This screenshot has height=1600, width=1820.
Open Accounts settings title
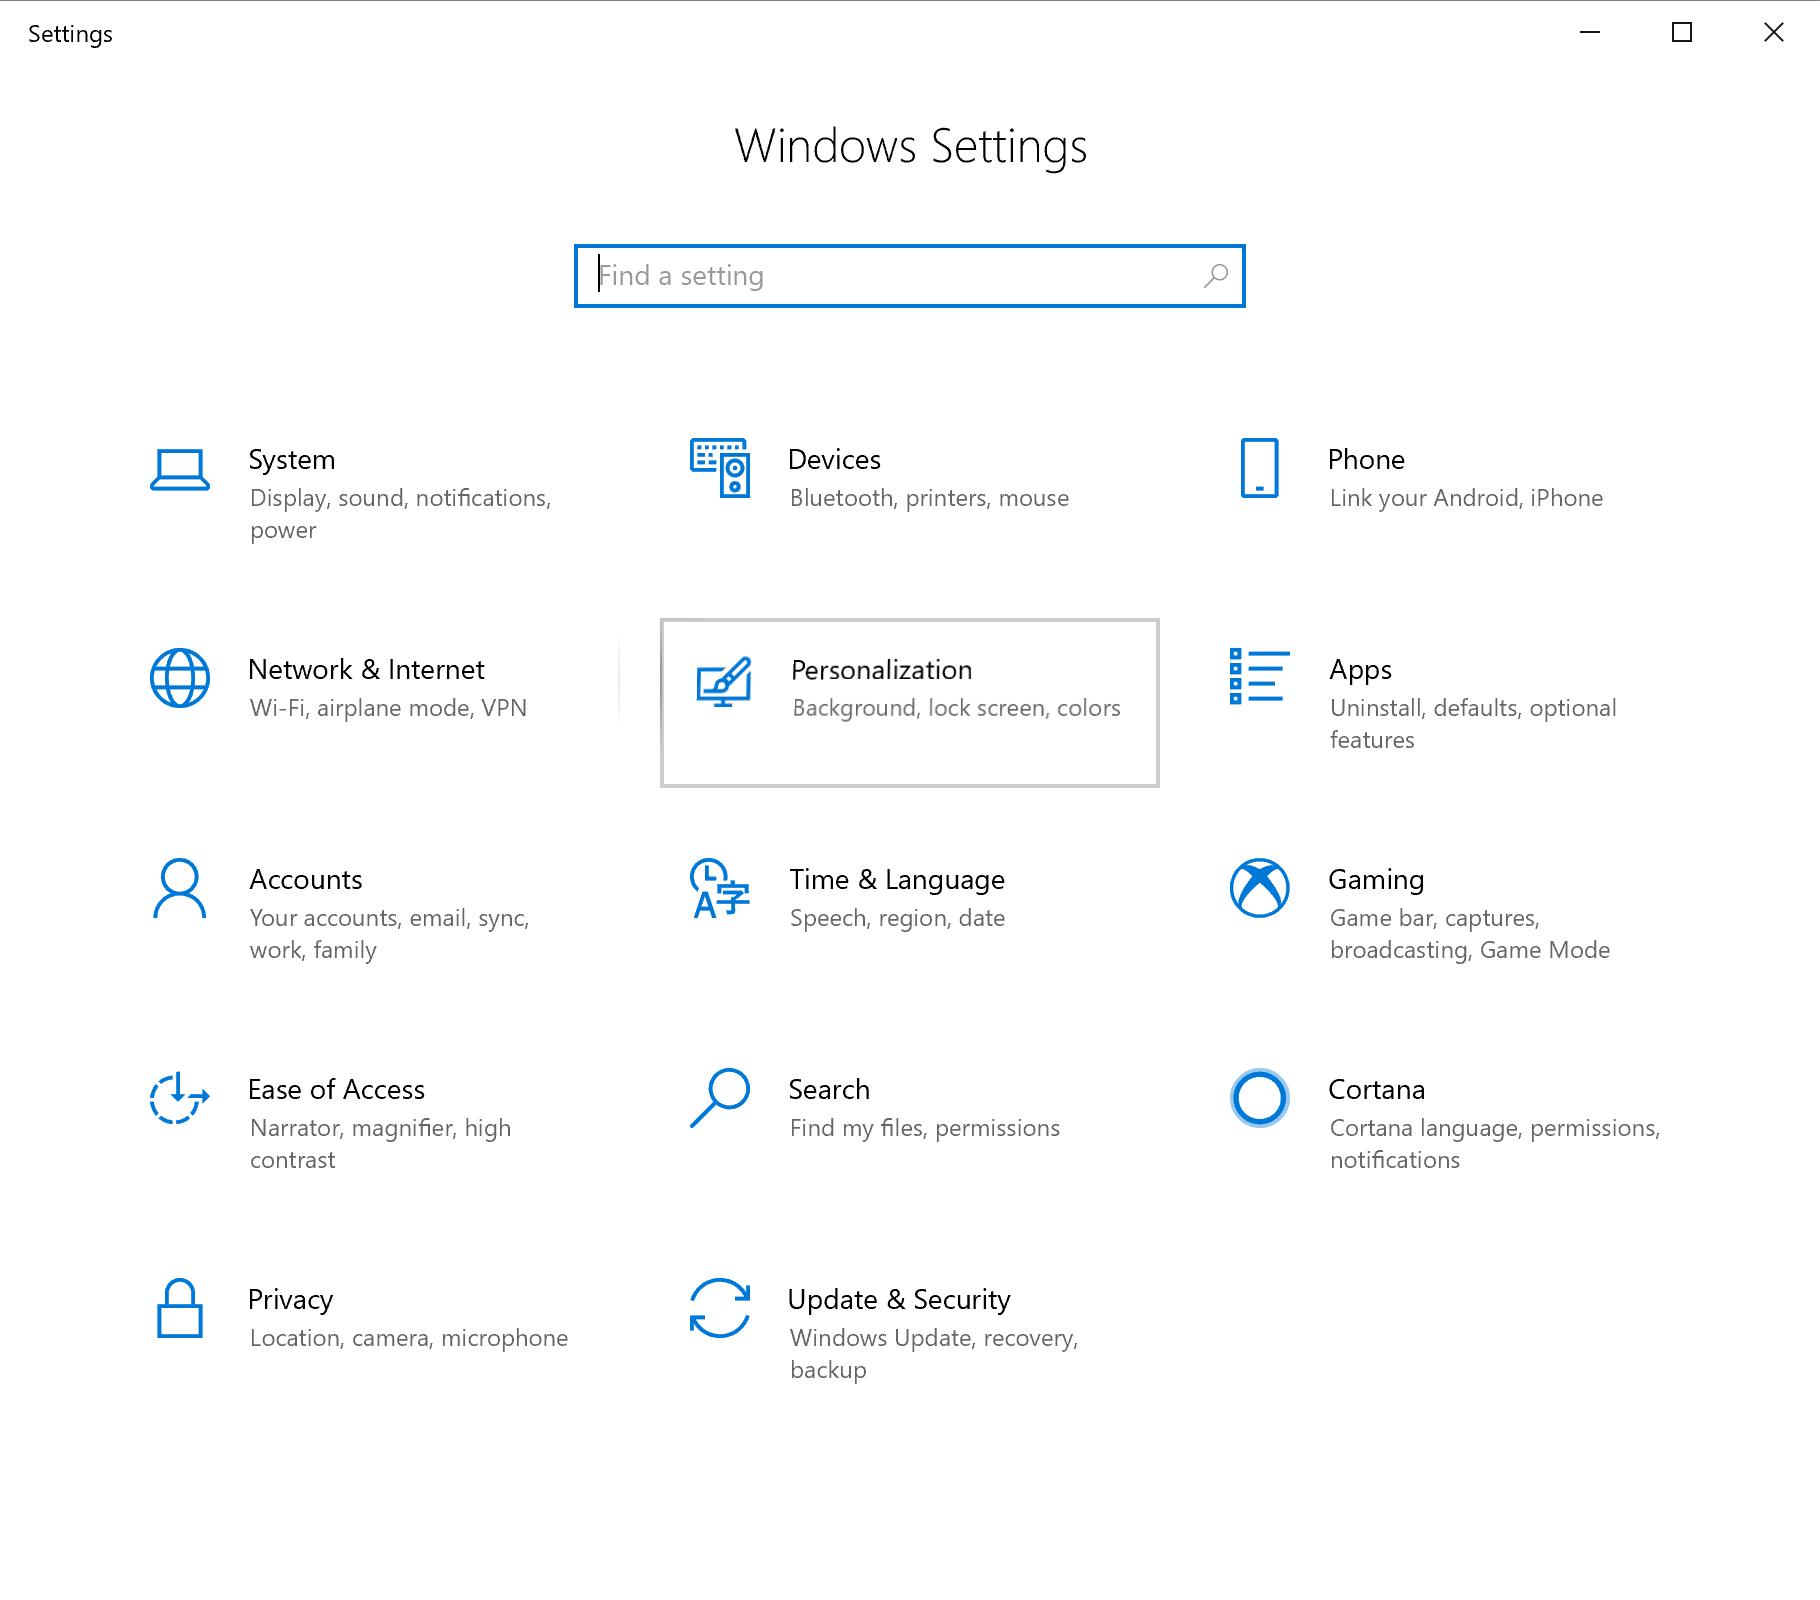(306, 880)
